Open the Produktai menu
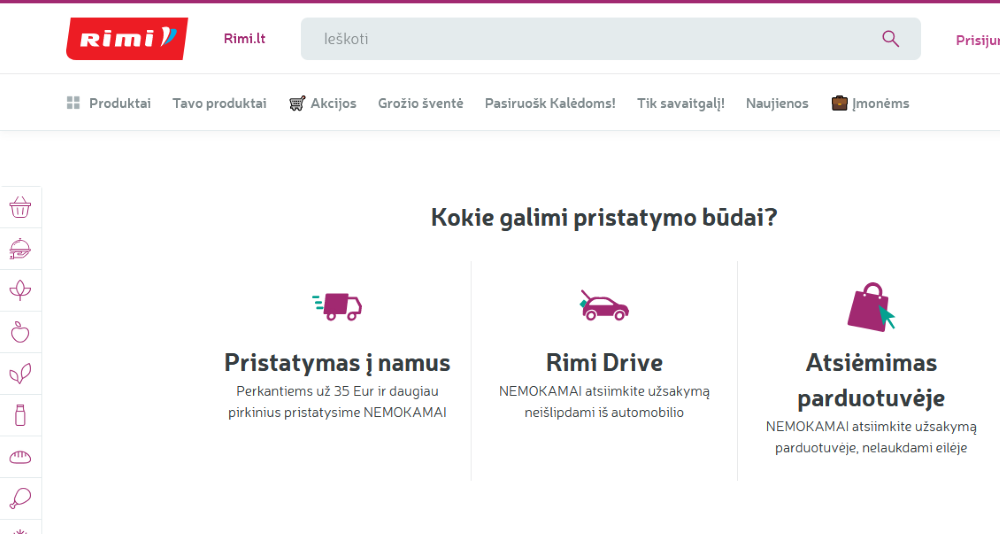 tap(108, 103)
